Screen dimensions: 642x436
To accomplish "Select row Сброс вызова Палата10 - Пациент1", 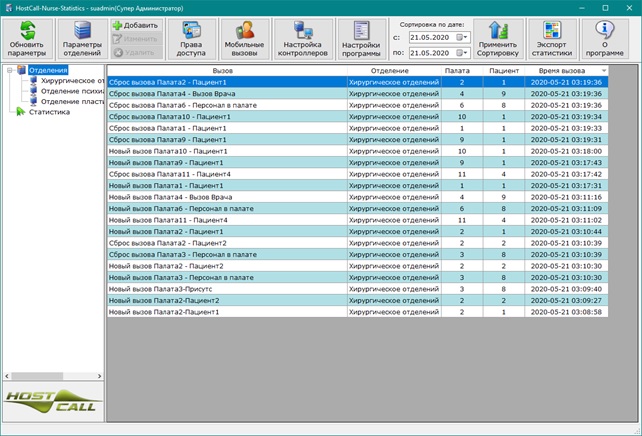I will tap(169, 116).
